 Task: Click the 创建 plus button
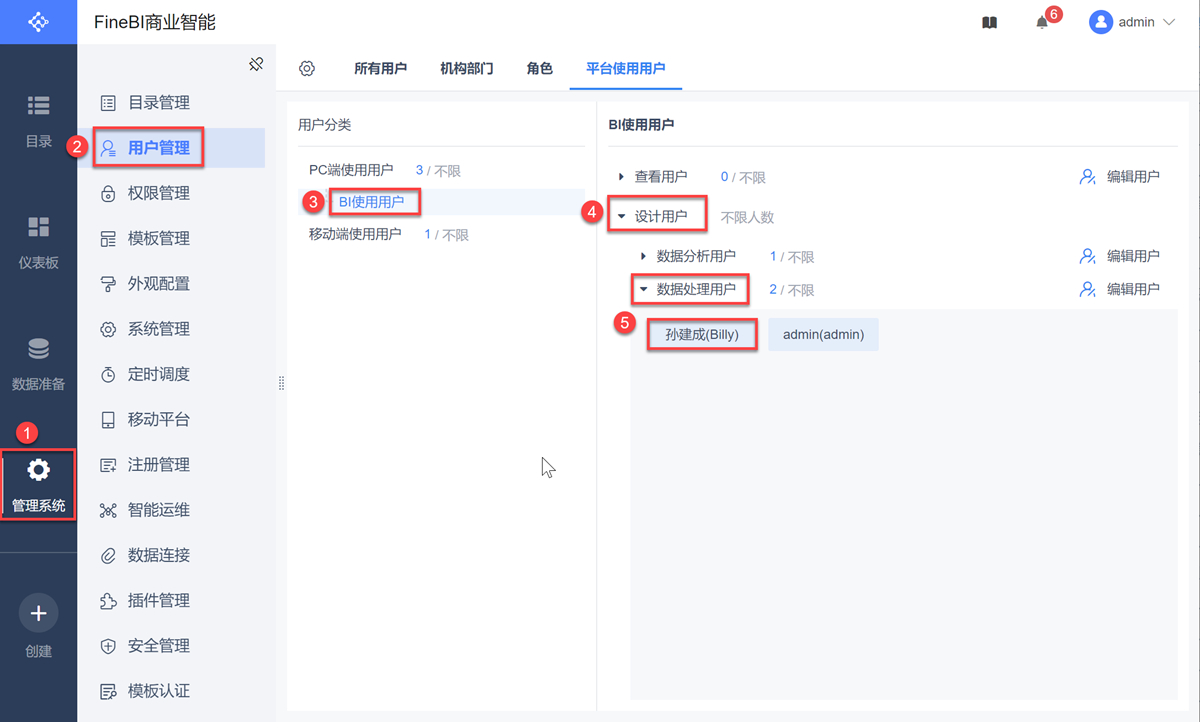pyautogui.click(x=38, y=613)
